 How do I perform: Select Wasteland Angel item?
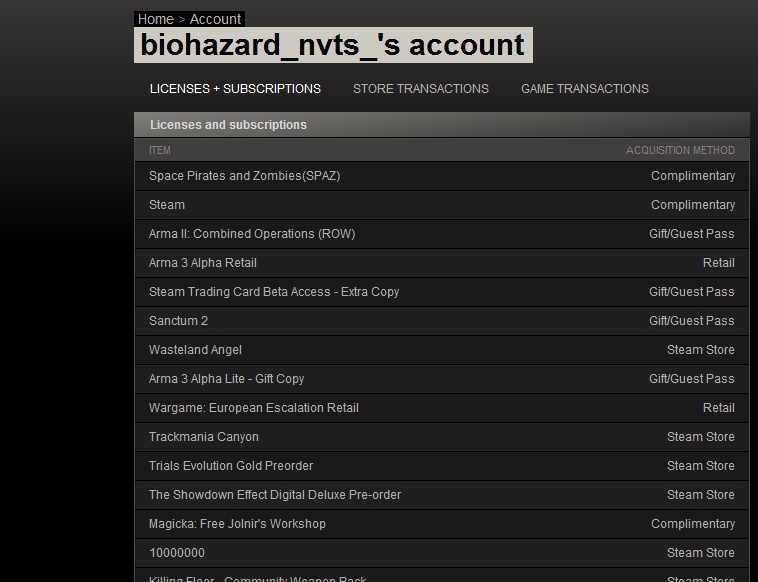point(195,350)
